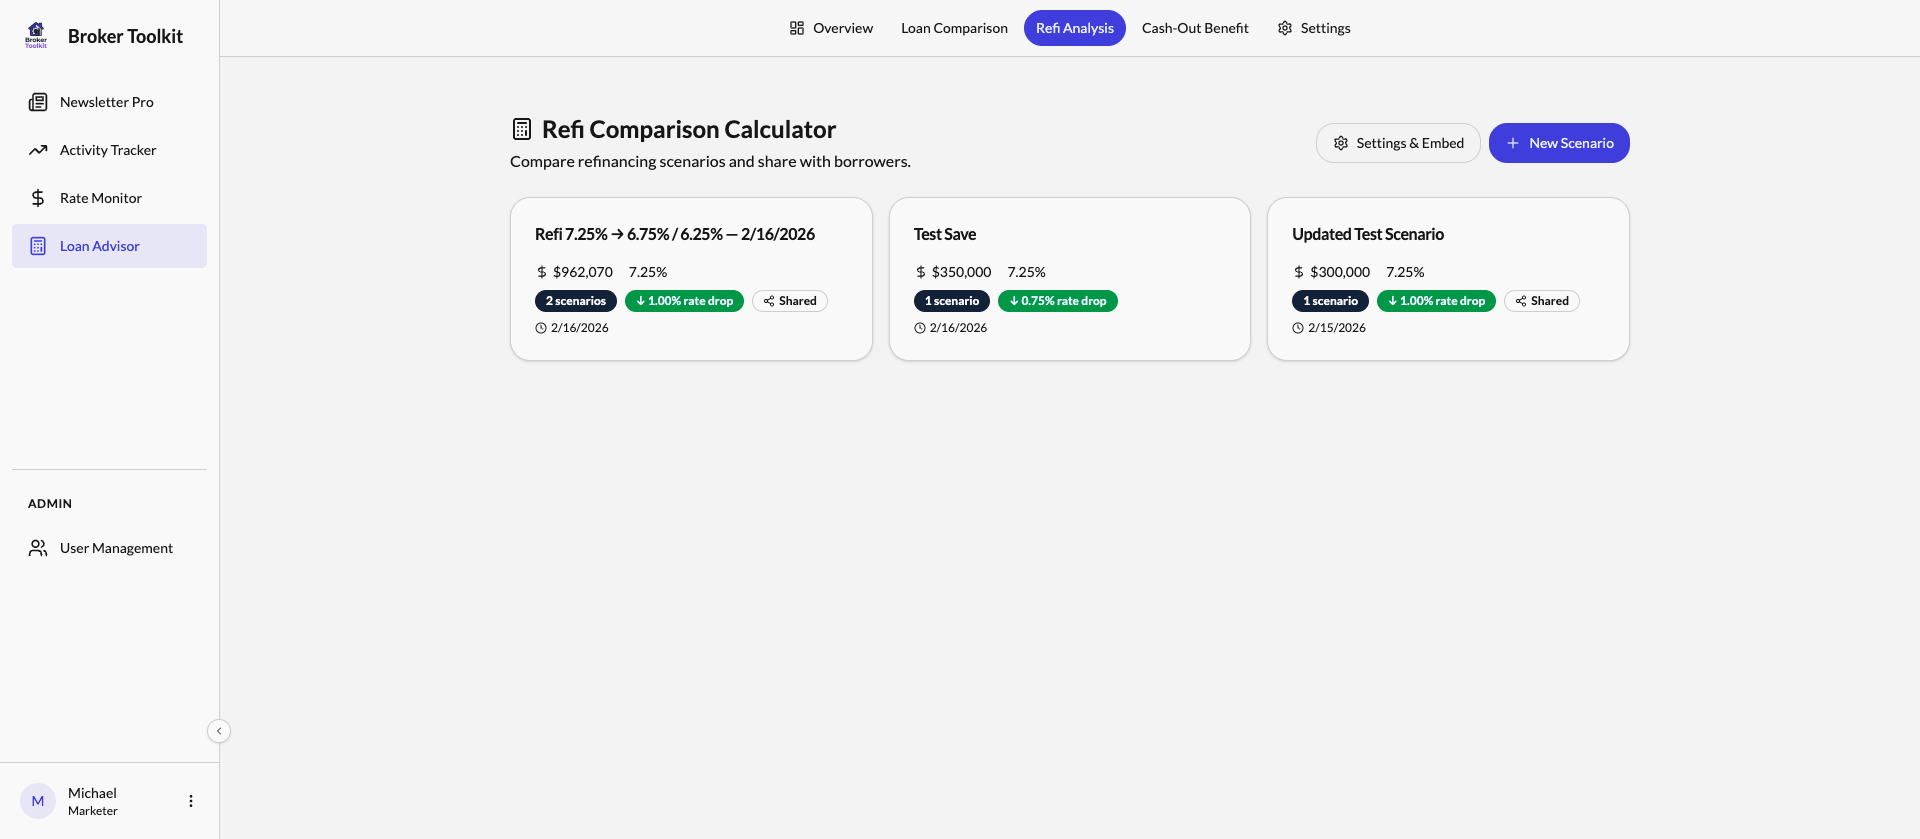
Task: Click 1 scenario badge in Updated Test Scenario
Action: click(1330, 301)
